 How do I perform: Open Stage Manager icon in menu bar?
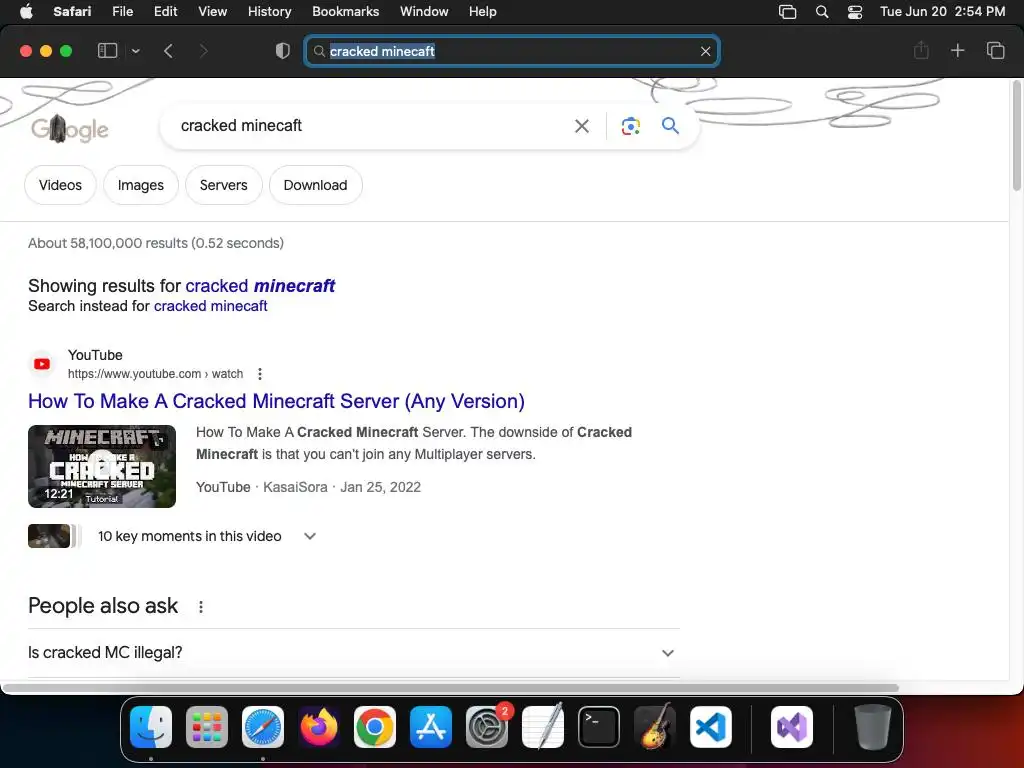click(788, 12)
